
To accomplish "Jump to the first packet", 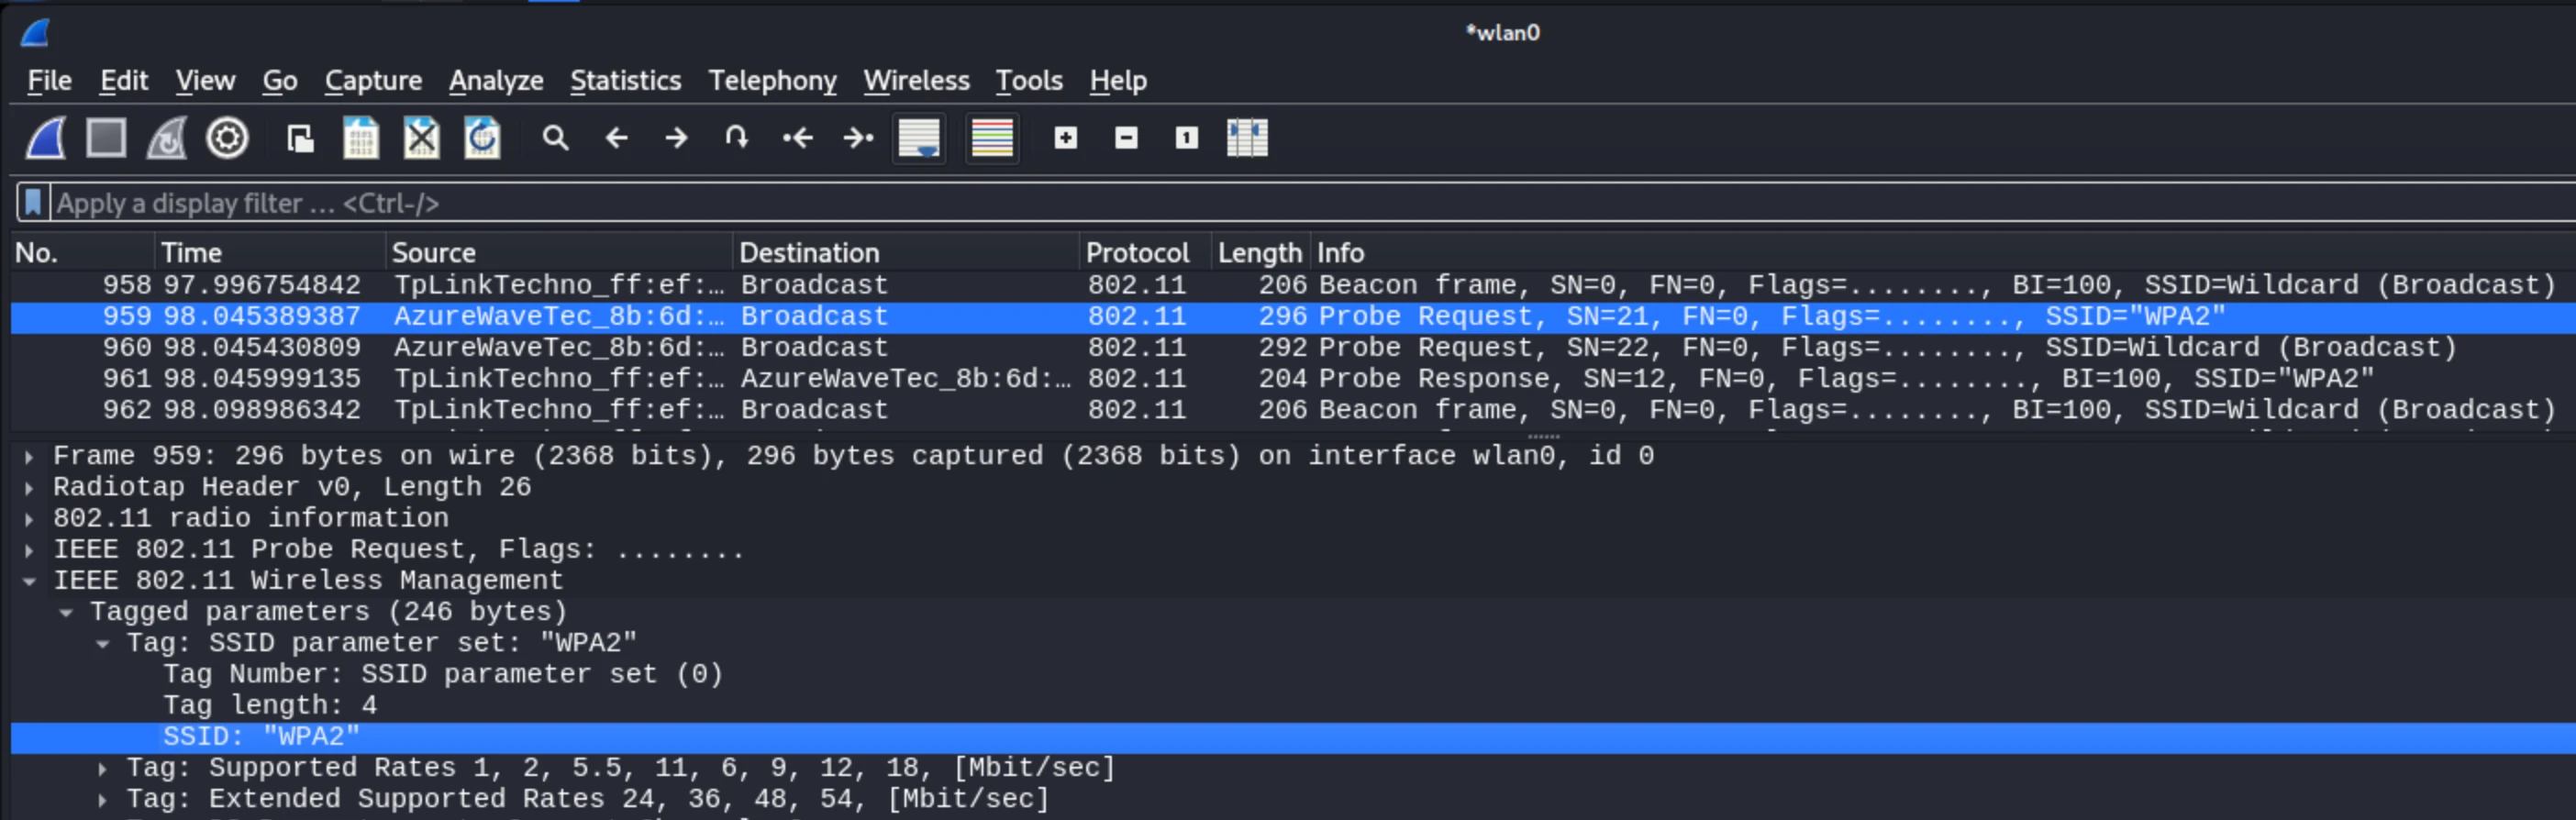I will coord(797,138).
